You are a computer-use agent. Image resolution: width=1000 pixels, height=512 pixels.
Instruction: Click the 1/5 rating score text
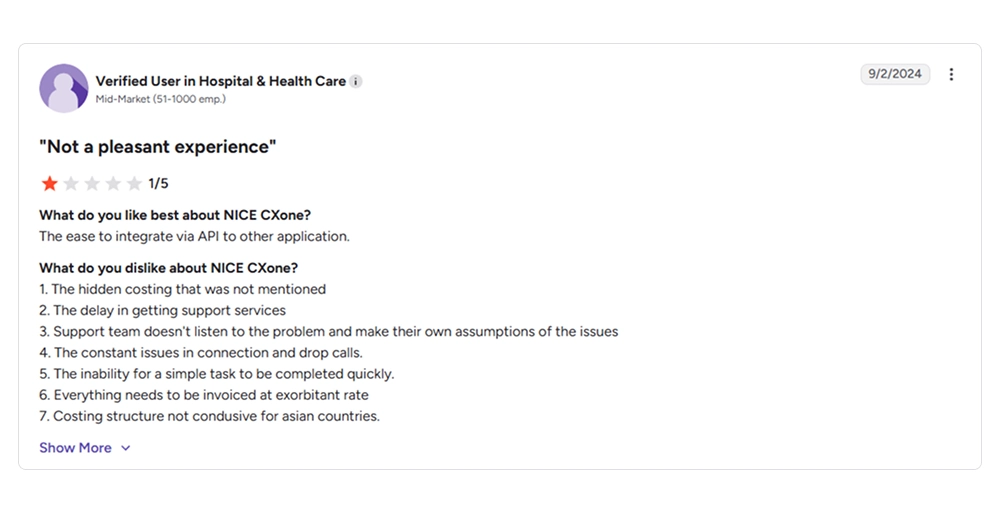click(158, 184)
